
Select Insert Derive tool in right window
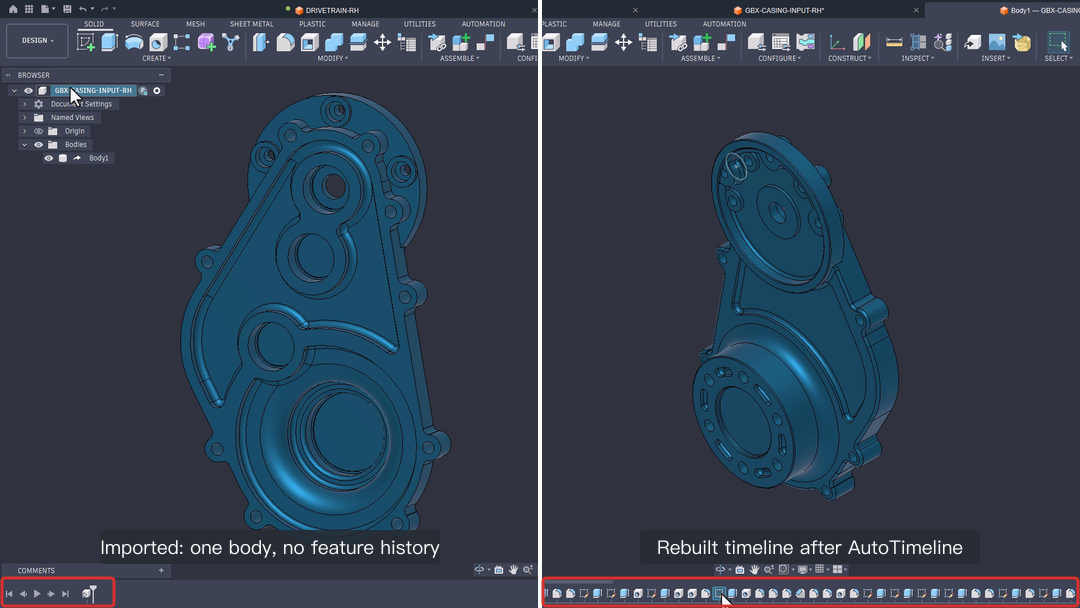pyautogui.click(x=973, y=42)
